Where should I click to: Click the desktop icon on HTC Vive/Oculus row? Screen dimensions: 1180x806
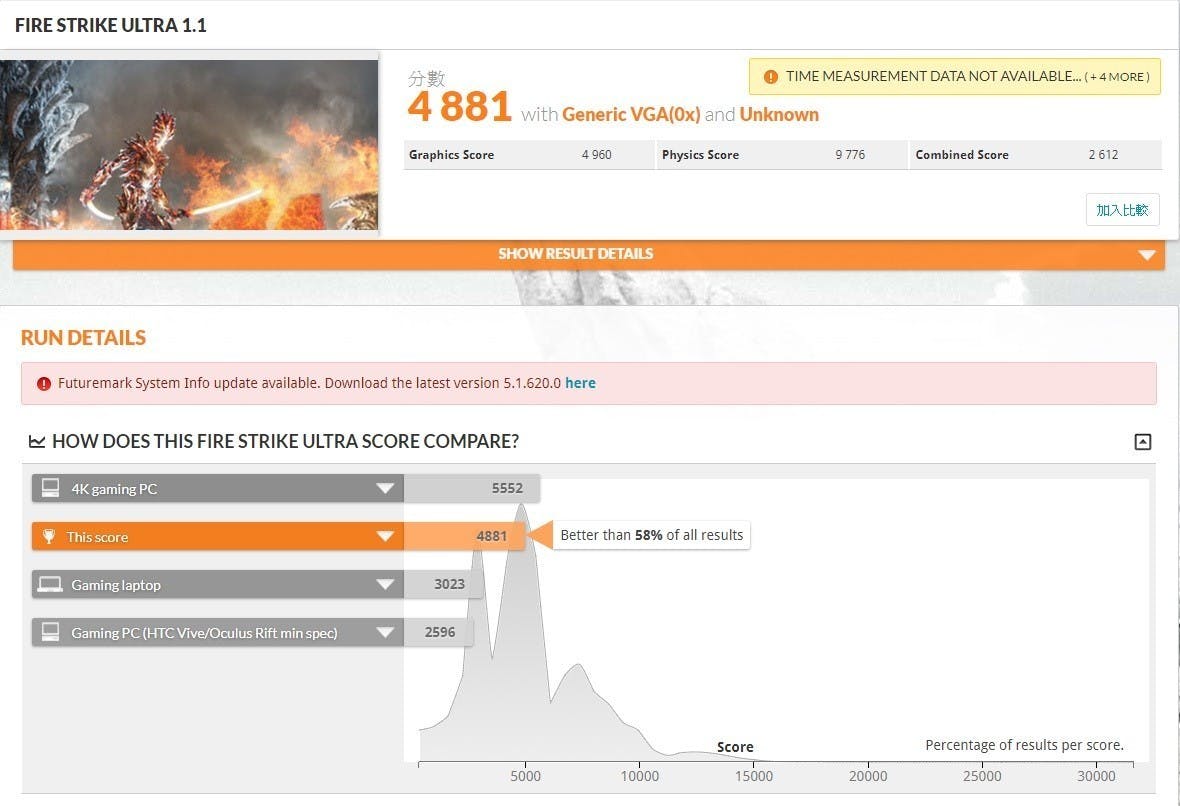click(50, 632)
